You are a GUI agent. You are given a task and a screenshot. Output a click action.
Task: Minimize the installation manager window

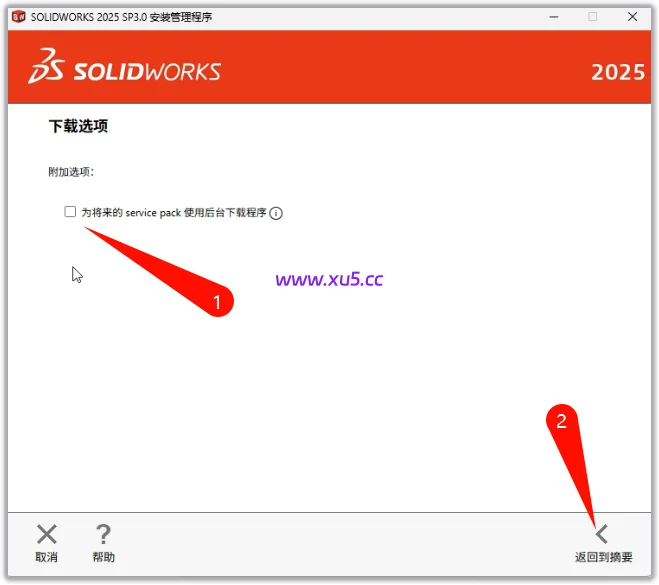click(554, 17)
